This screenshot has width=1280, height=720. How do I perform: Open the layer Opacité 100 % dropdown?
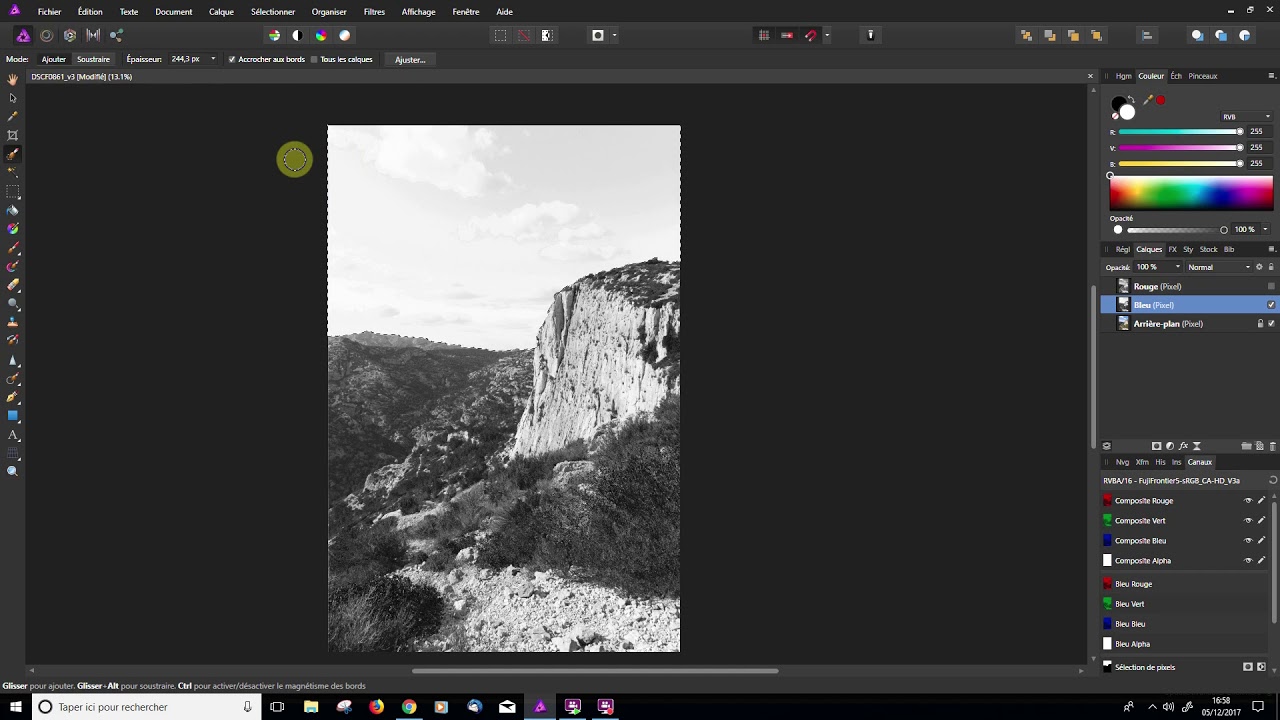(1177, 267)
